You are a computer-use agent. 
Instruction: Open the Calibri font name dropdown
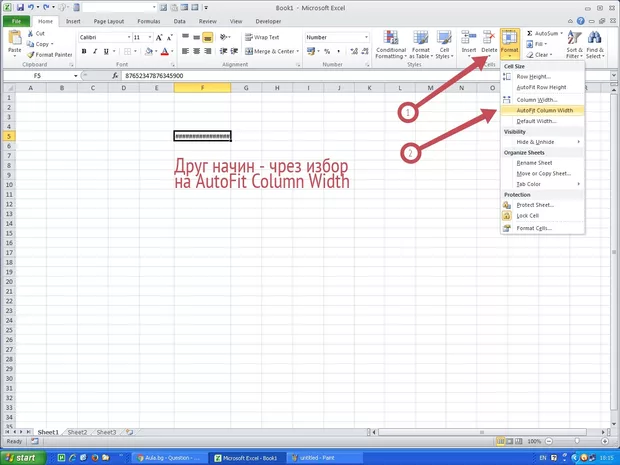[x=125, y=37]
